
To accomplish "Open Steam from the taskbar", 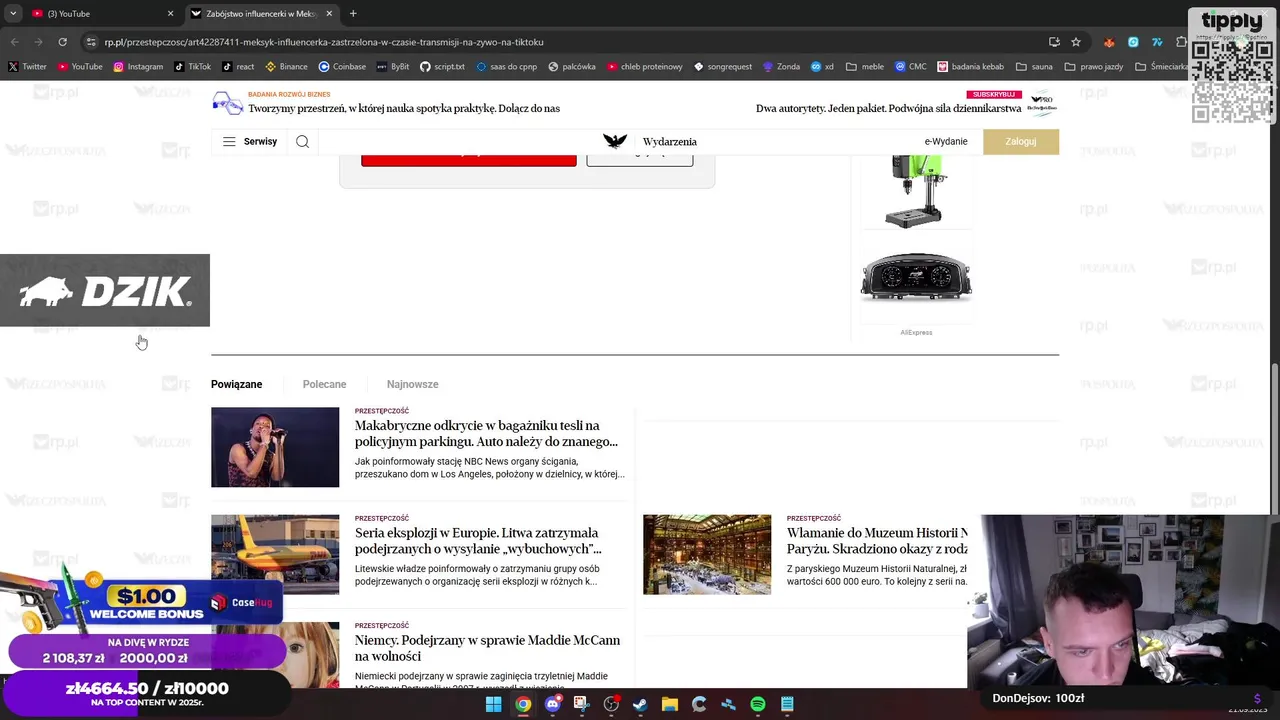I will tap(640, 704).
